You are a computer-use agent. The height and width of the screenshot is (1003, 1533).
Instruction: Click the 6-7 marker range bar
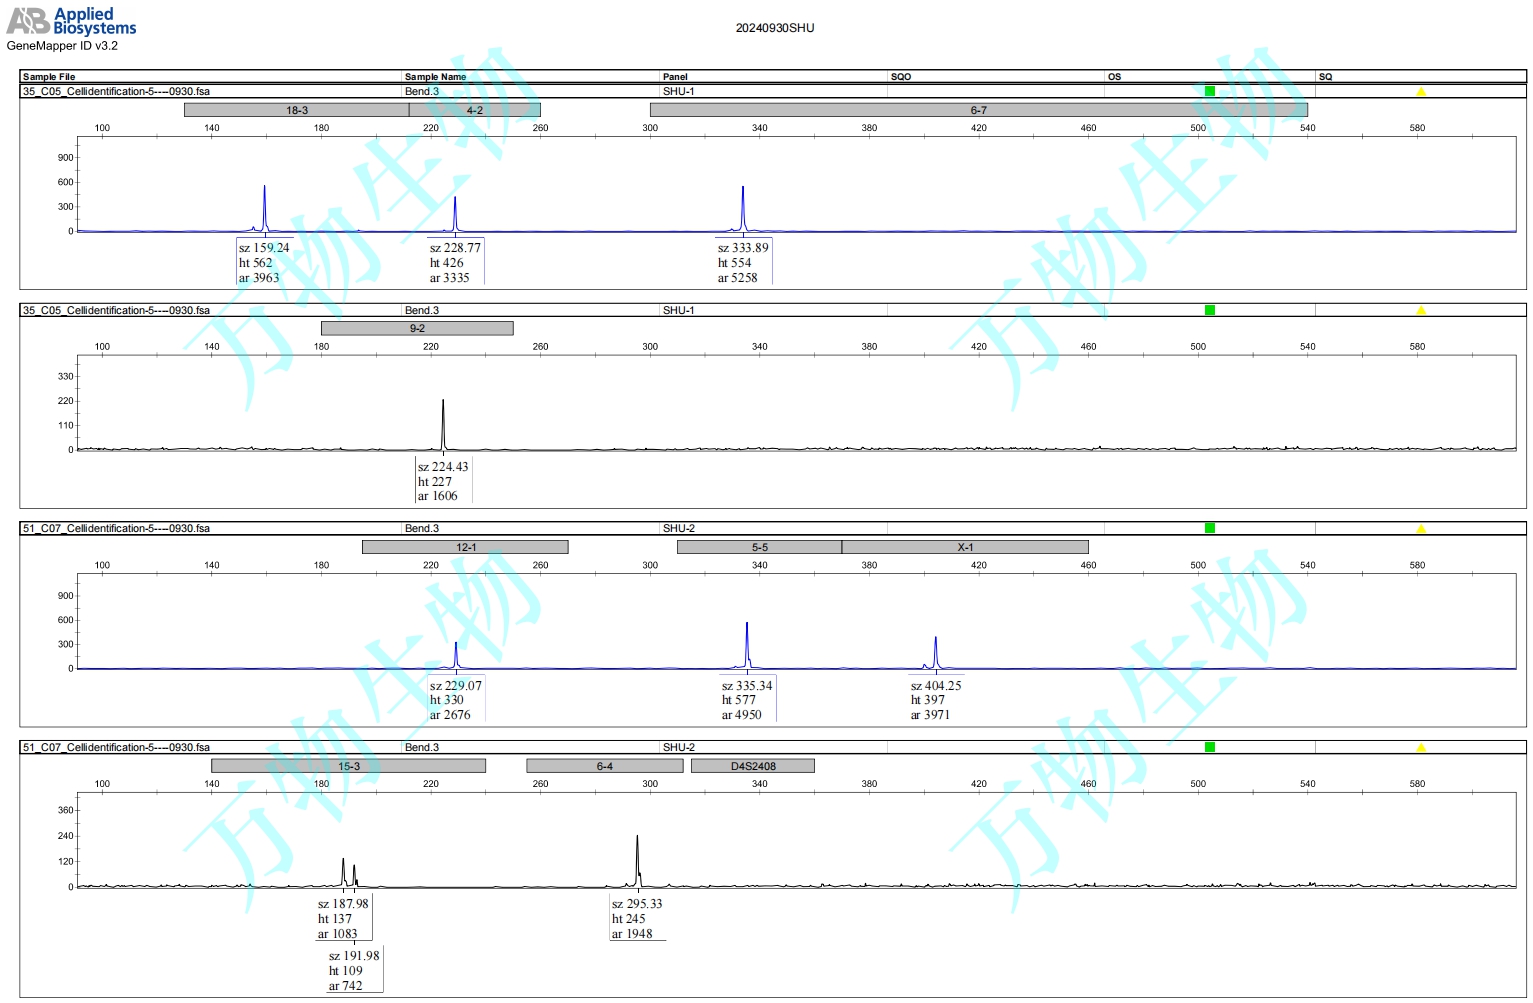click(978, 110)
